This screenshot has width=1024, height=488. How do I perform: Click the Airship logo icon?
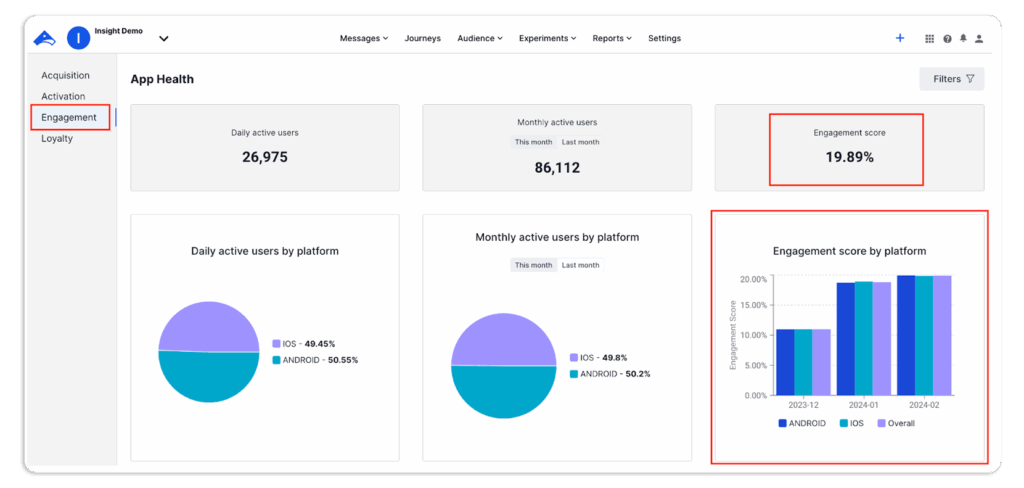pyautogui.click(x=44, y=38)
